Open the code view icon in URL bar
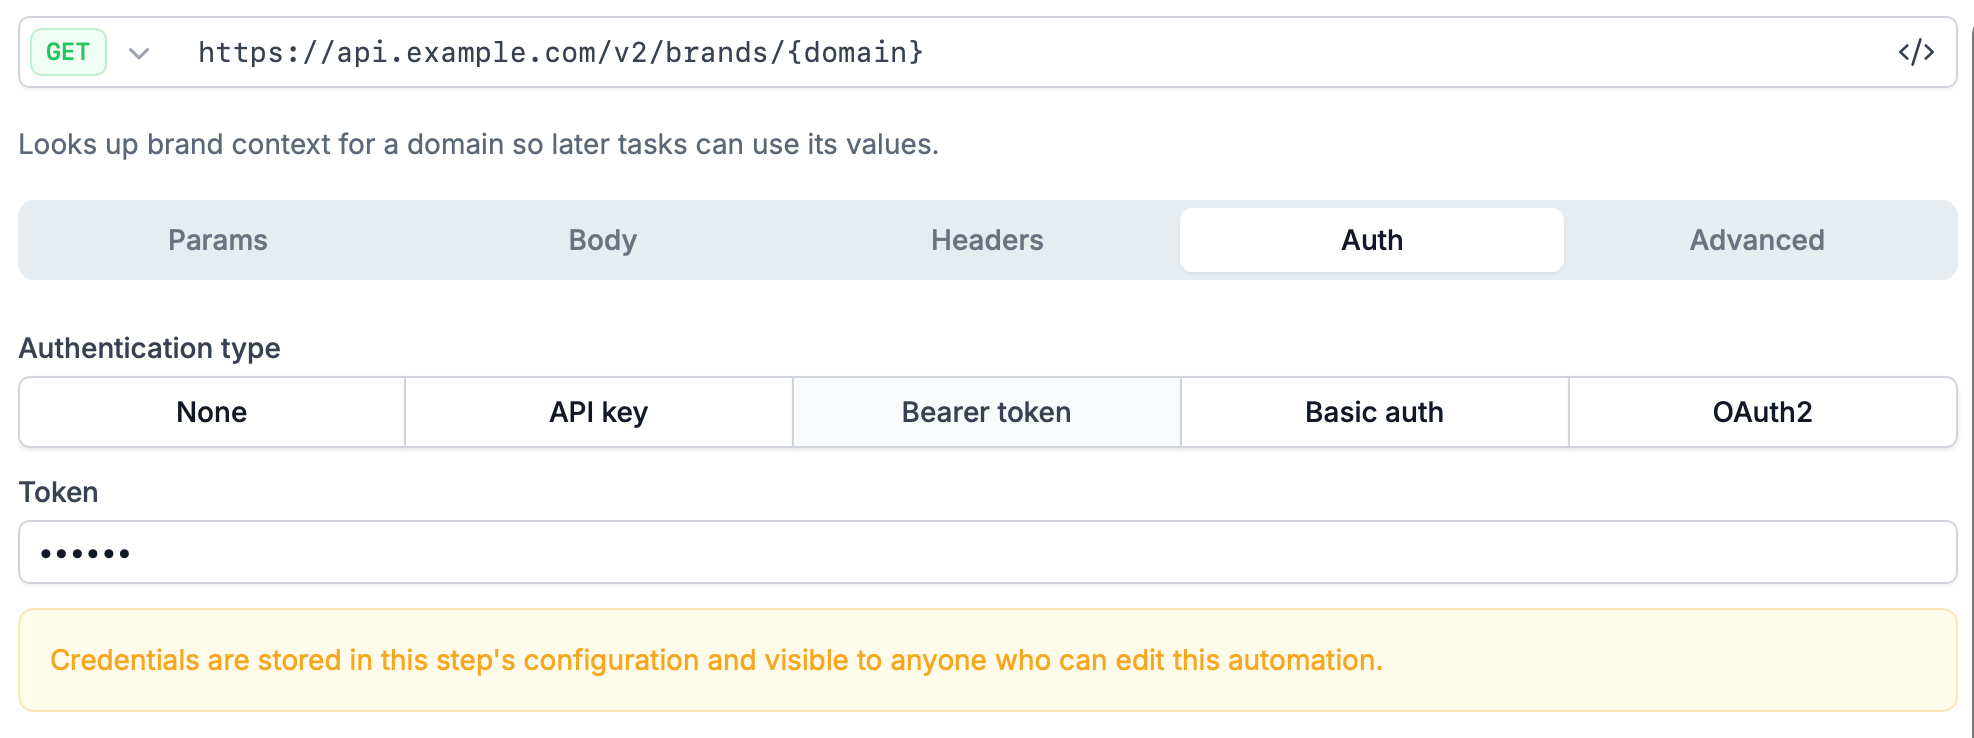 [1916, 52]
